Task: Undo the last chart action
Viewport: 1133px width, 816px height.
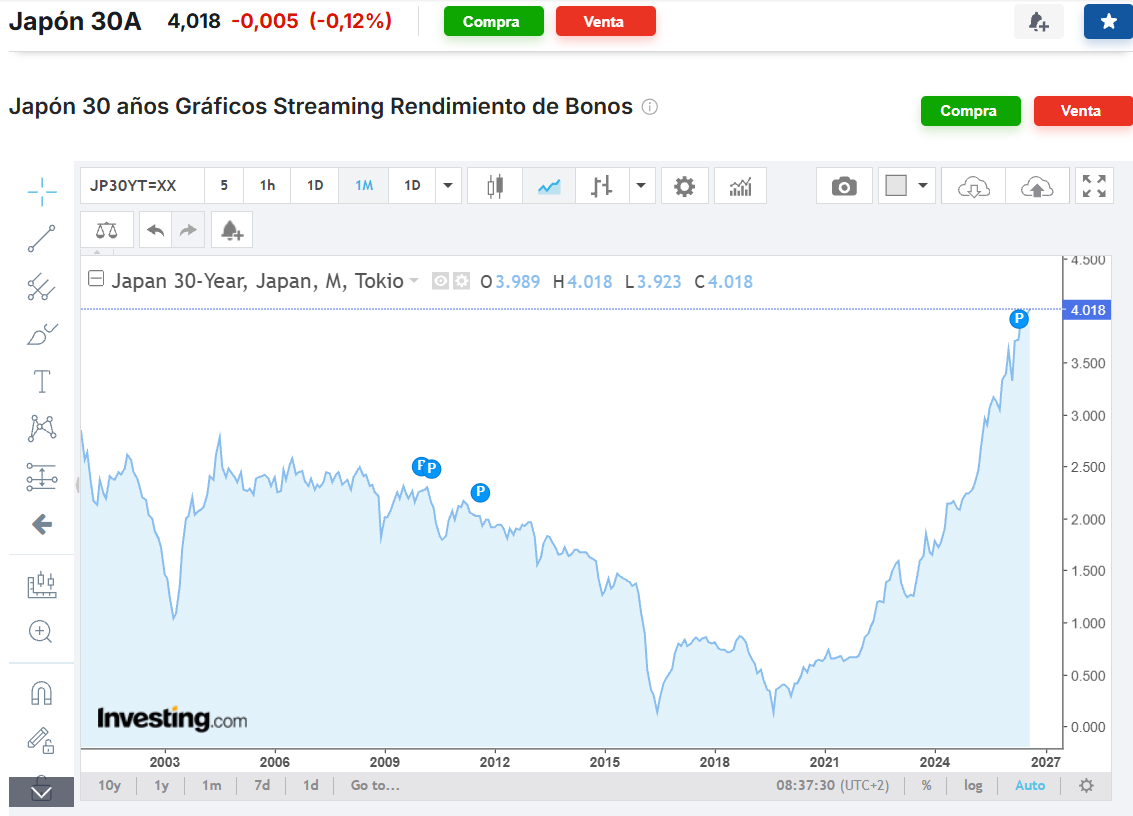Action: pos(155,231)
